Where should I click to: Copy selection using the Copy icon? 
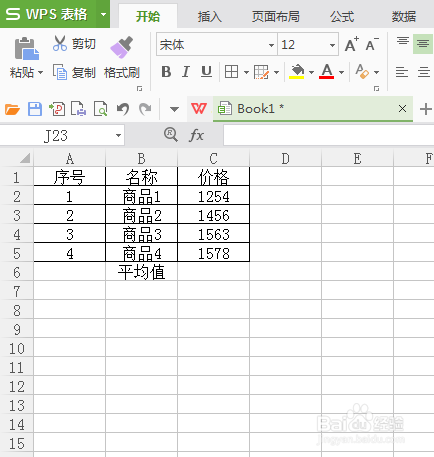[60, 72]
